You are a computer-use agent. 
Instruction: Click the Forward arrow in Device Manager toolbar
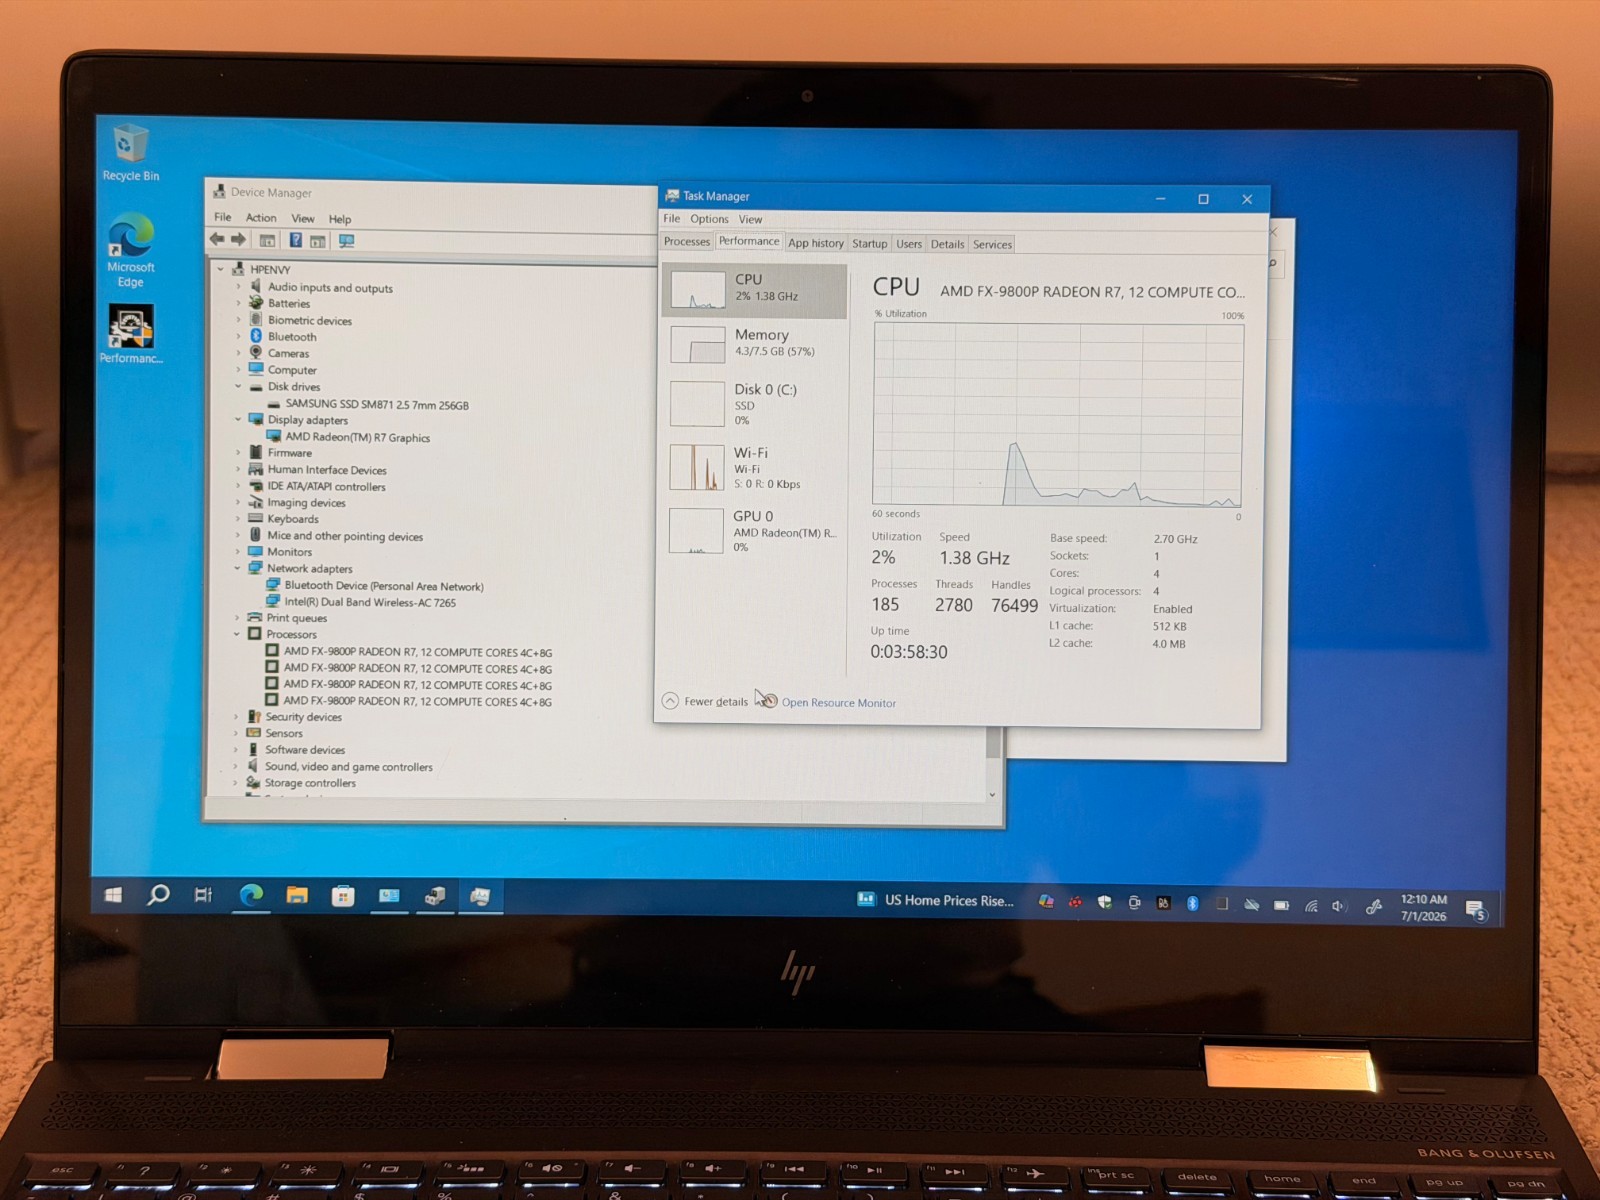tap(238, 239)
